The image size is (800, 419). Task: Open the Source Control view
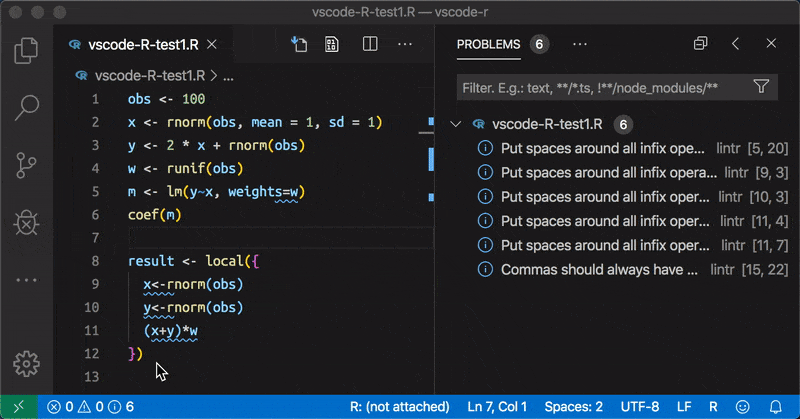click(x=27, y=165)
